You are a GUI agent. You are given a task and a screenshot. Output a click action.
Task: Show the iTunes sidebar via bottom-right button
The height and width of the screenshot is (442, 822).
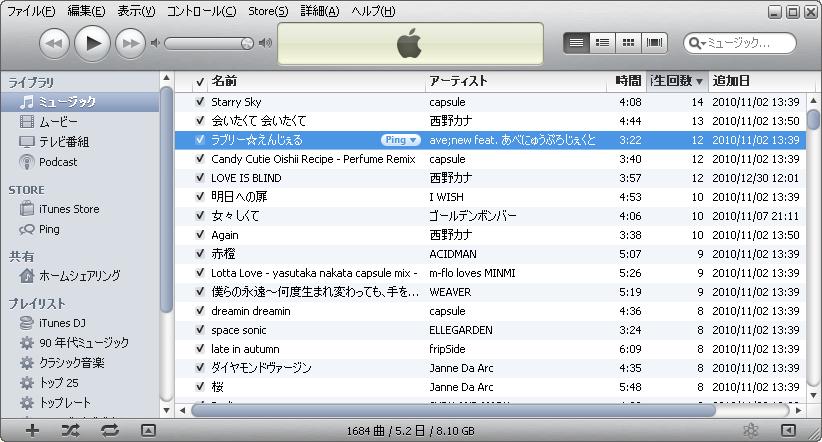788,430
